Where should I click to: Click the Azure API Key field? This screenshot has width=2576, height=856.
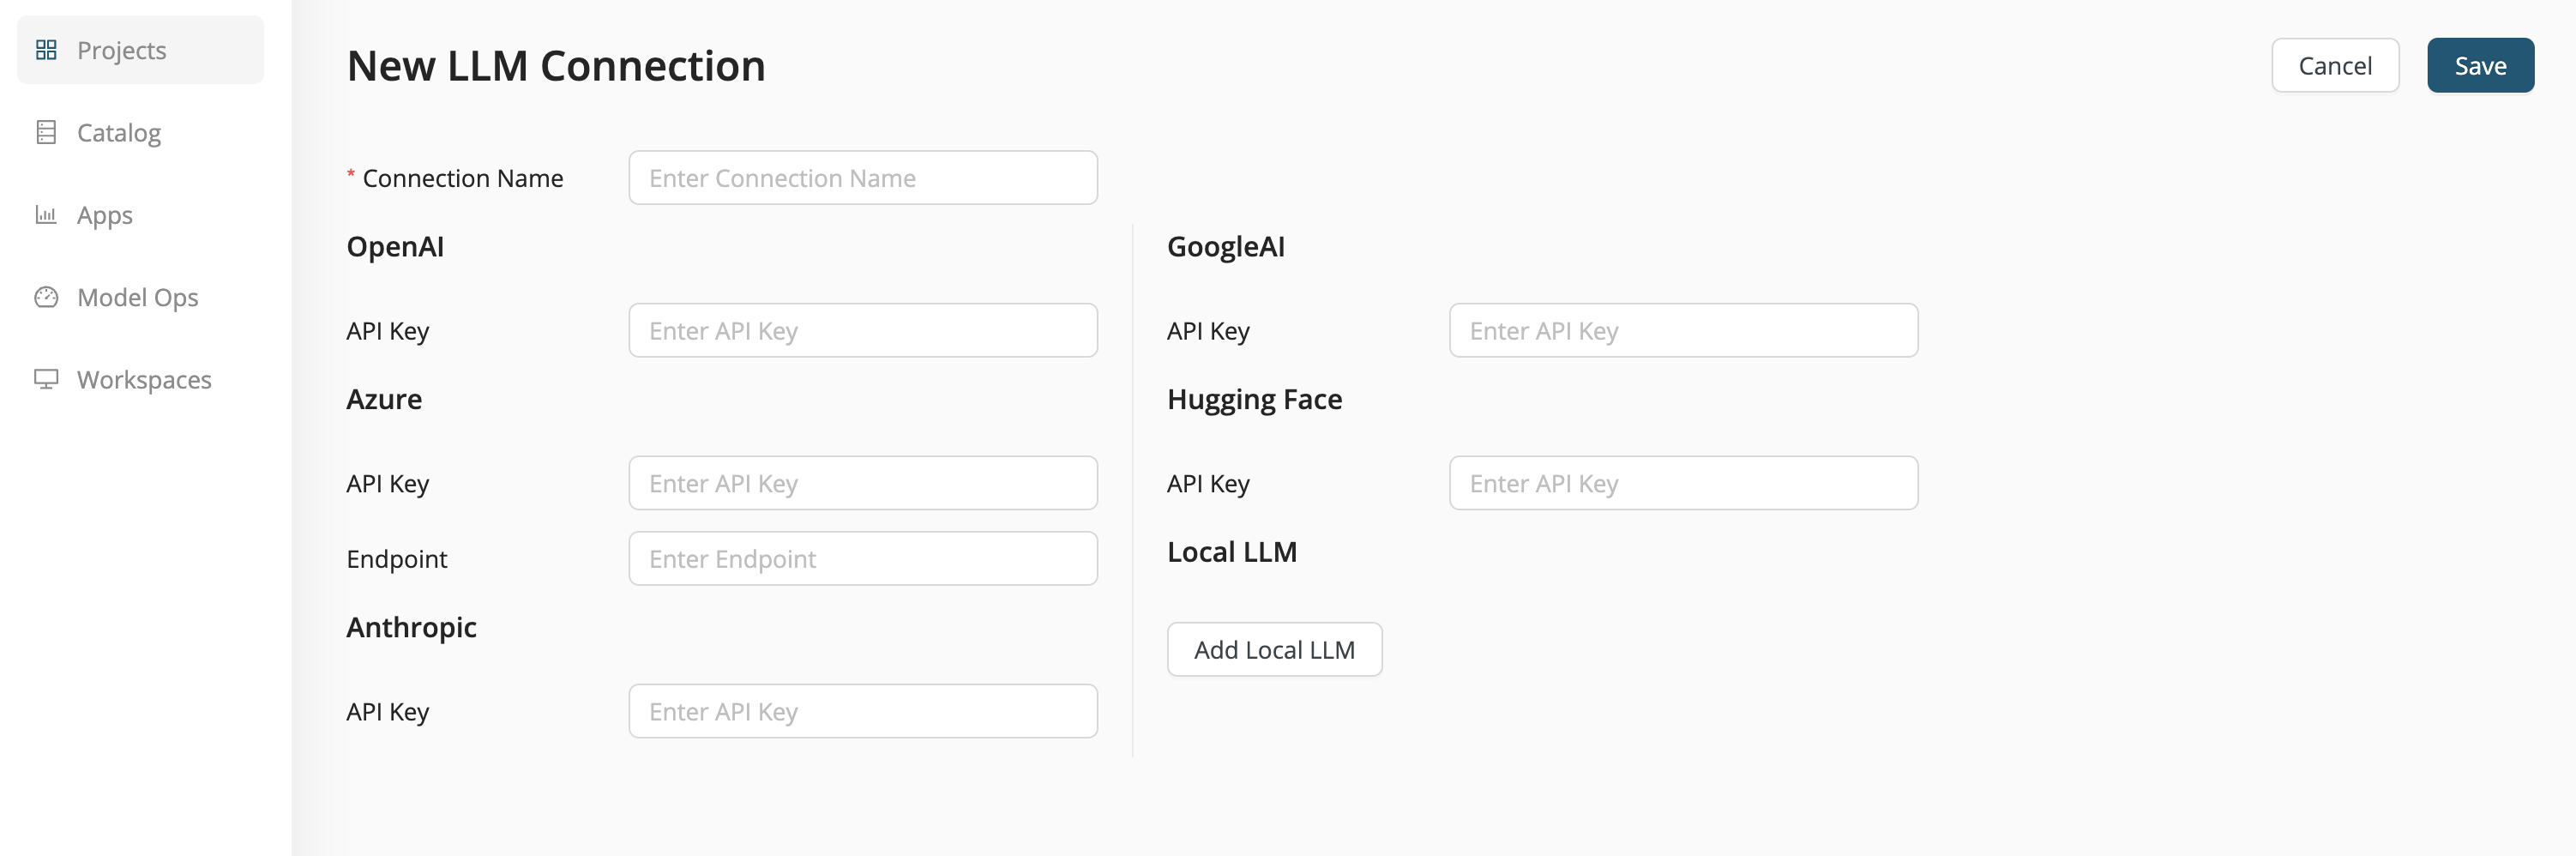tap(863, 484)
